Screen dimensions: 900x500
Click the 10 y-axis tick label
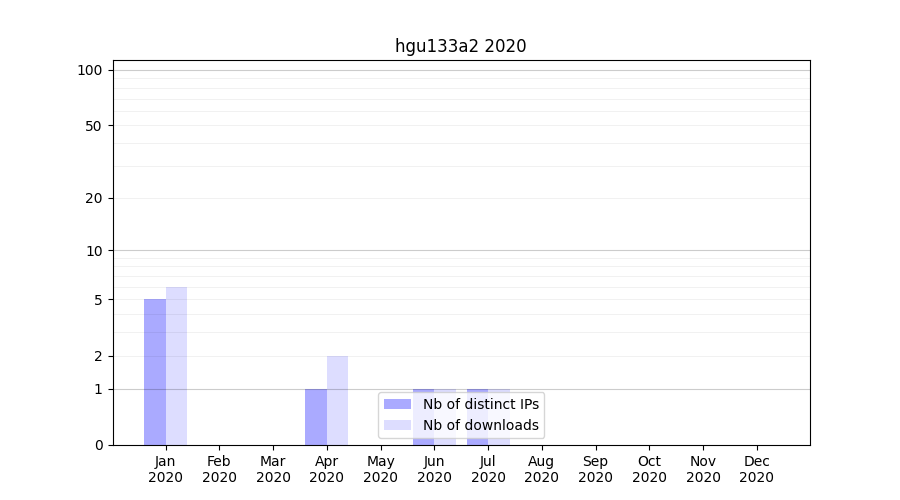(x=94, y=251)
